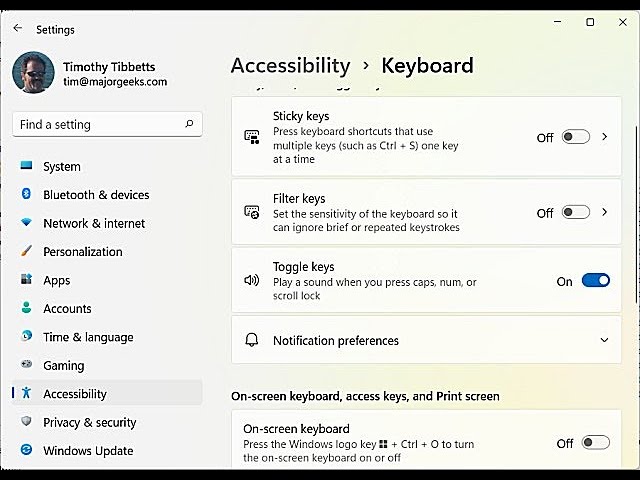The width and height of the screenshot is (640, 480).
Task: Go back to Accessibility breadcrumb
Action: tap(290, 66)
